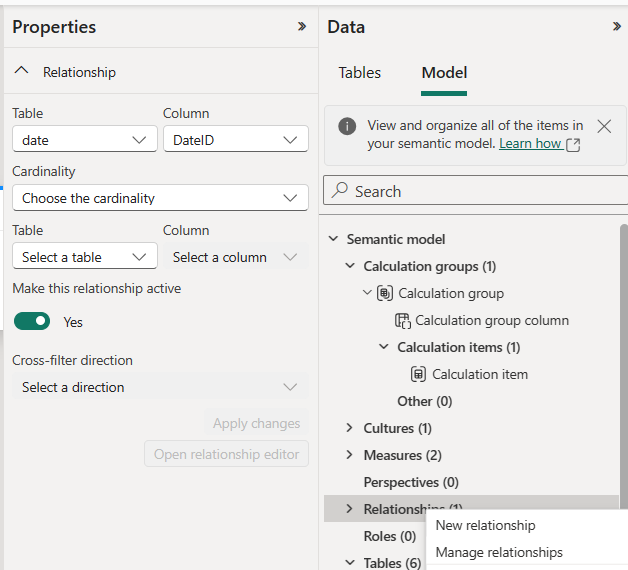This screenshot has height=570, width=628.
Task: Open the DateID column dropdown
Action: click(x=236, y=139)
